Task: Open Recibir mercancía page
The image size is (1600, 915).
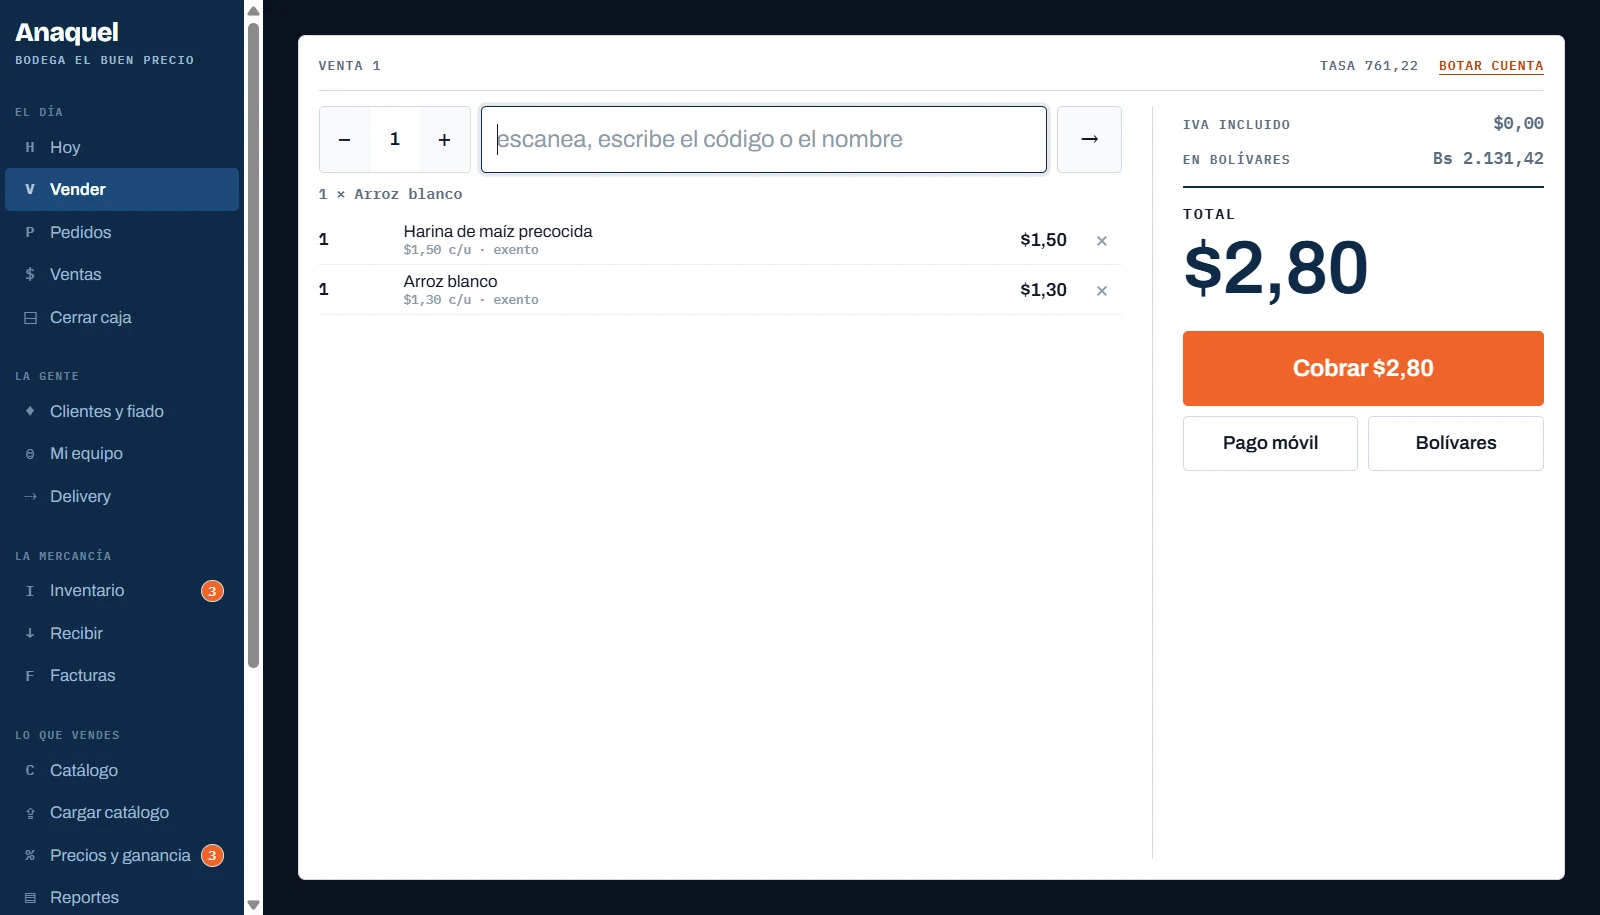Action: pyautogui.click(x=122, y=633)
